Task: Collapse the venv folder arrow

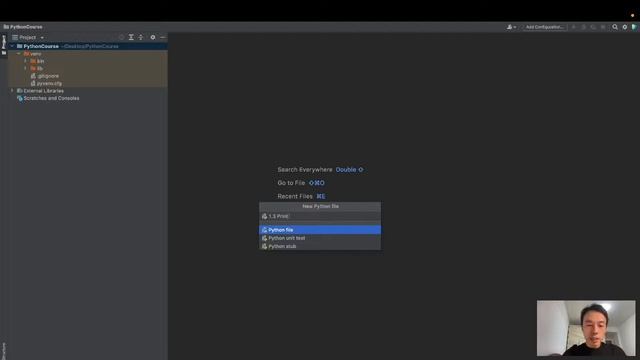Action: pyautogui.click(x=19, y=53)
